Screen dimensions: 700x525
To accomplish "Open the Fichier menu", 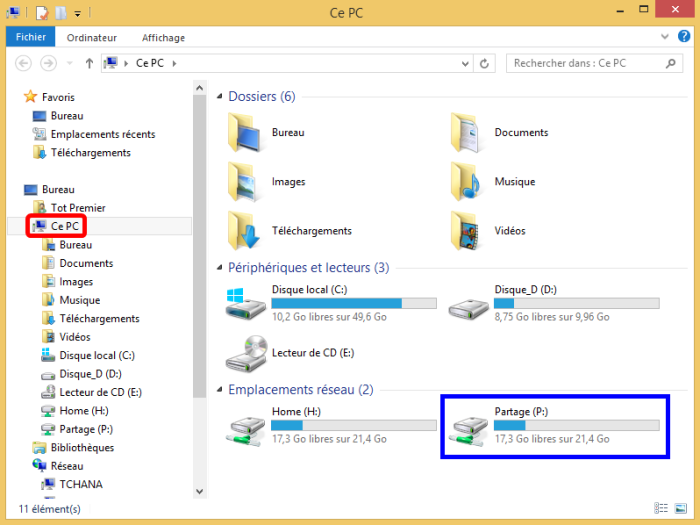I will 30,37.
